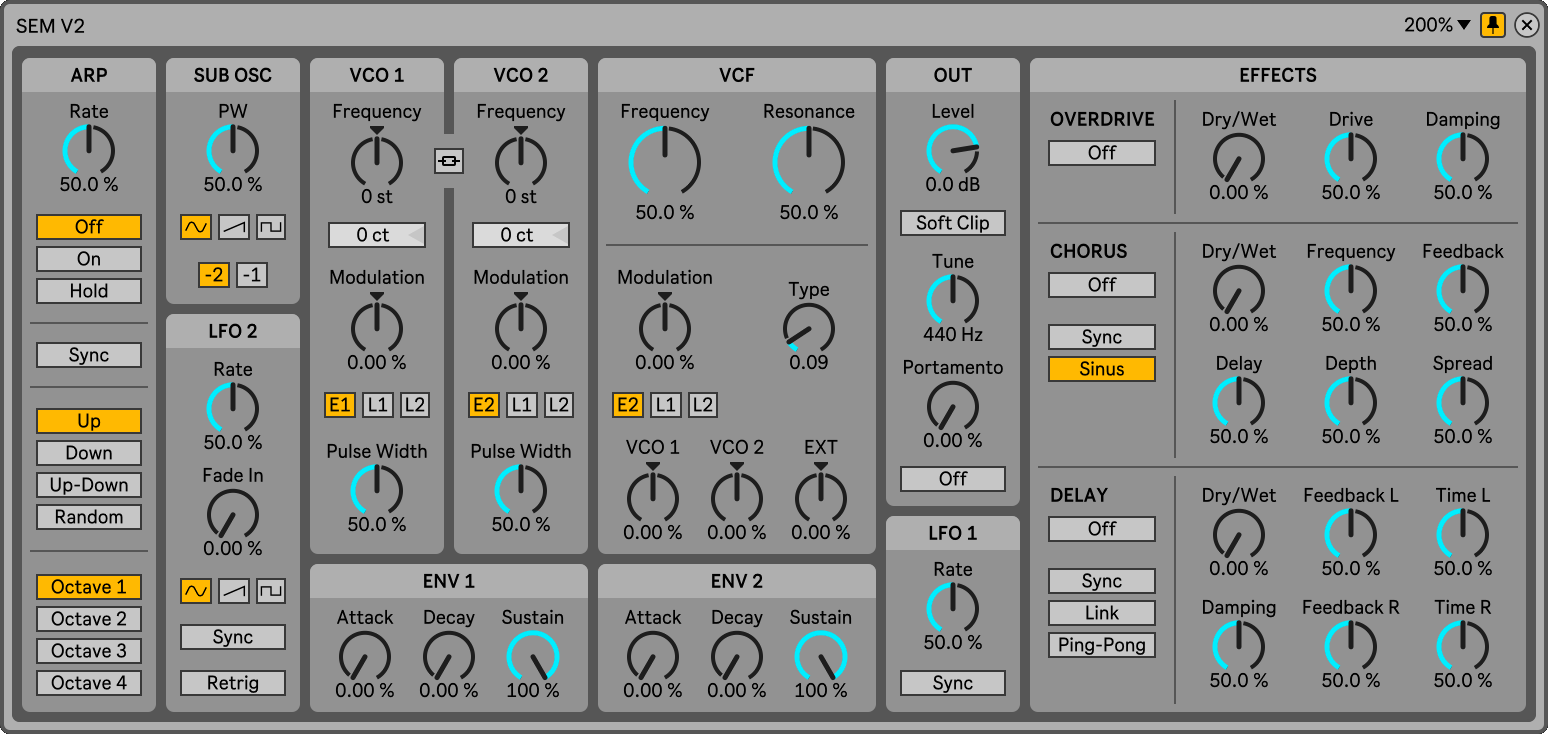Click the SUB OSC PW knob
This screenshot has width=1548, height=734.
tap(233, 150)
